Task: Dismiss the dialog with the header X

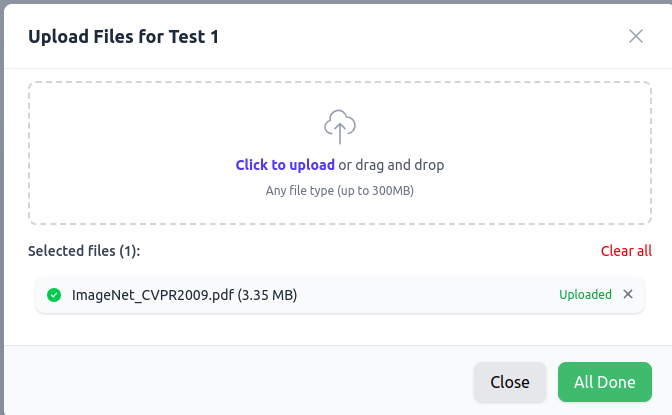Action: tap(636, 36)
